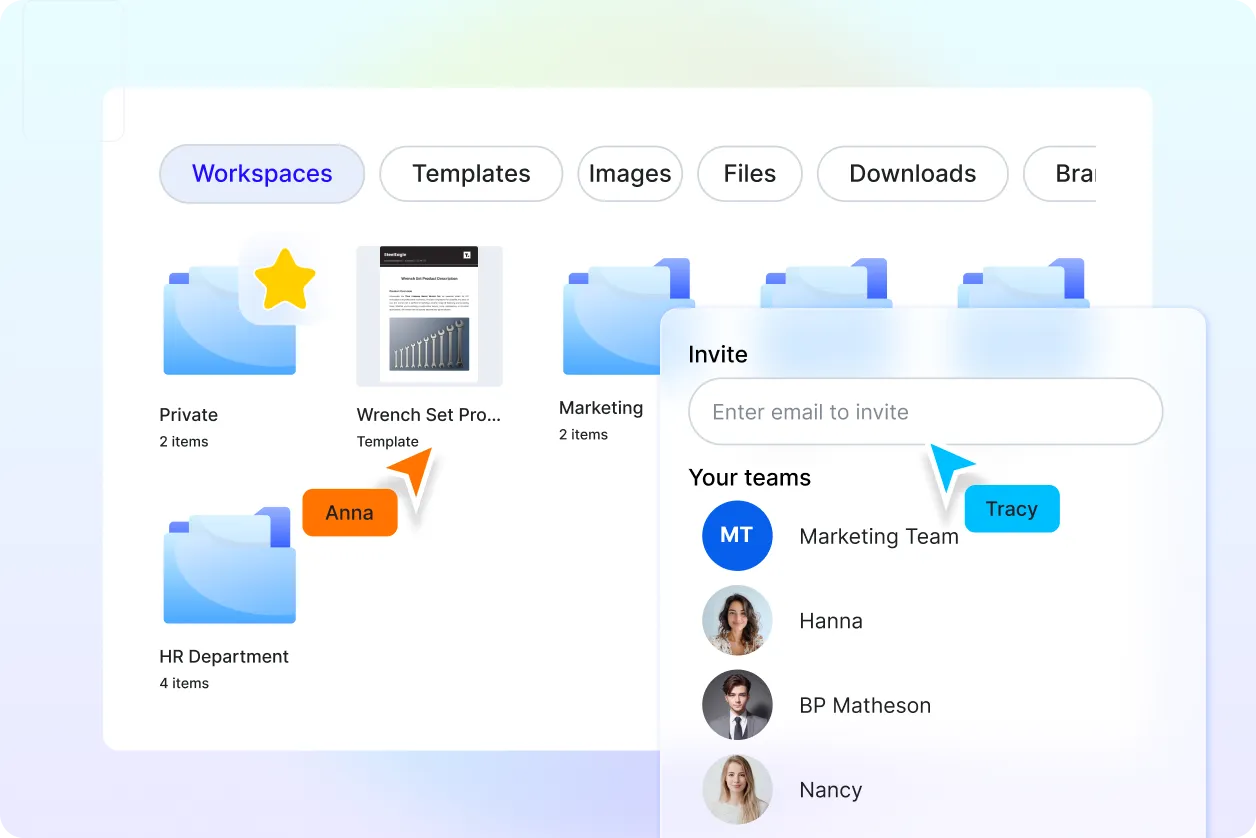1256x838 pixels.
Task: Click the email invite input field
Action: click(925, 411)
